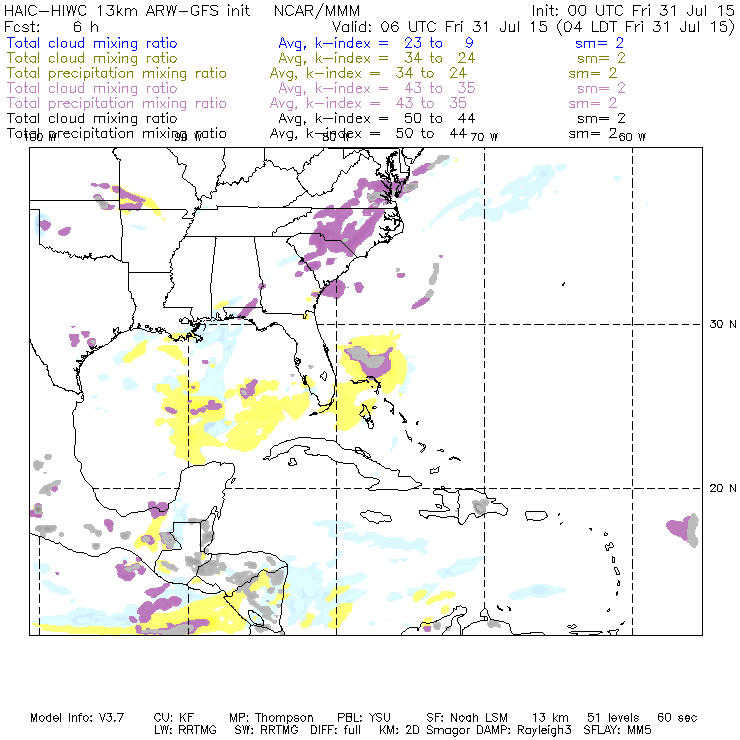Select the "70 W" longitude label
This screenshot has height=740, width=740.
point(484,137)
